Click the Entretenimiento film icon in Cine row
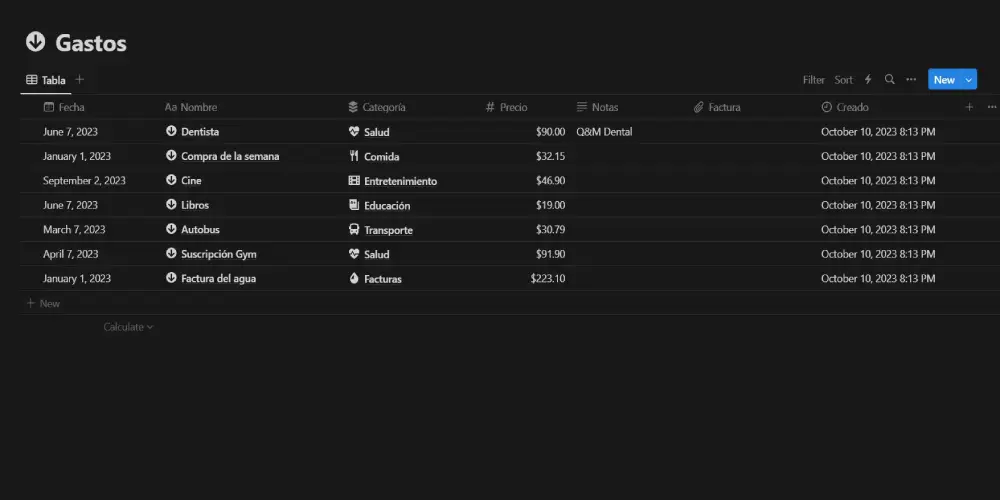 (x=354, y=181)
